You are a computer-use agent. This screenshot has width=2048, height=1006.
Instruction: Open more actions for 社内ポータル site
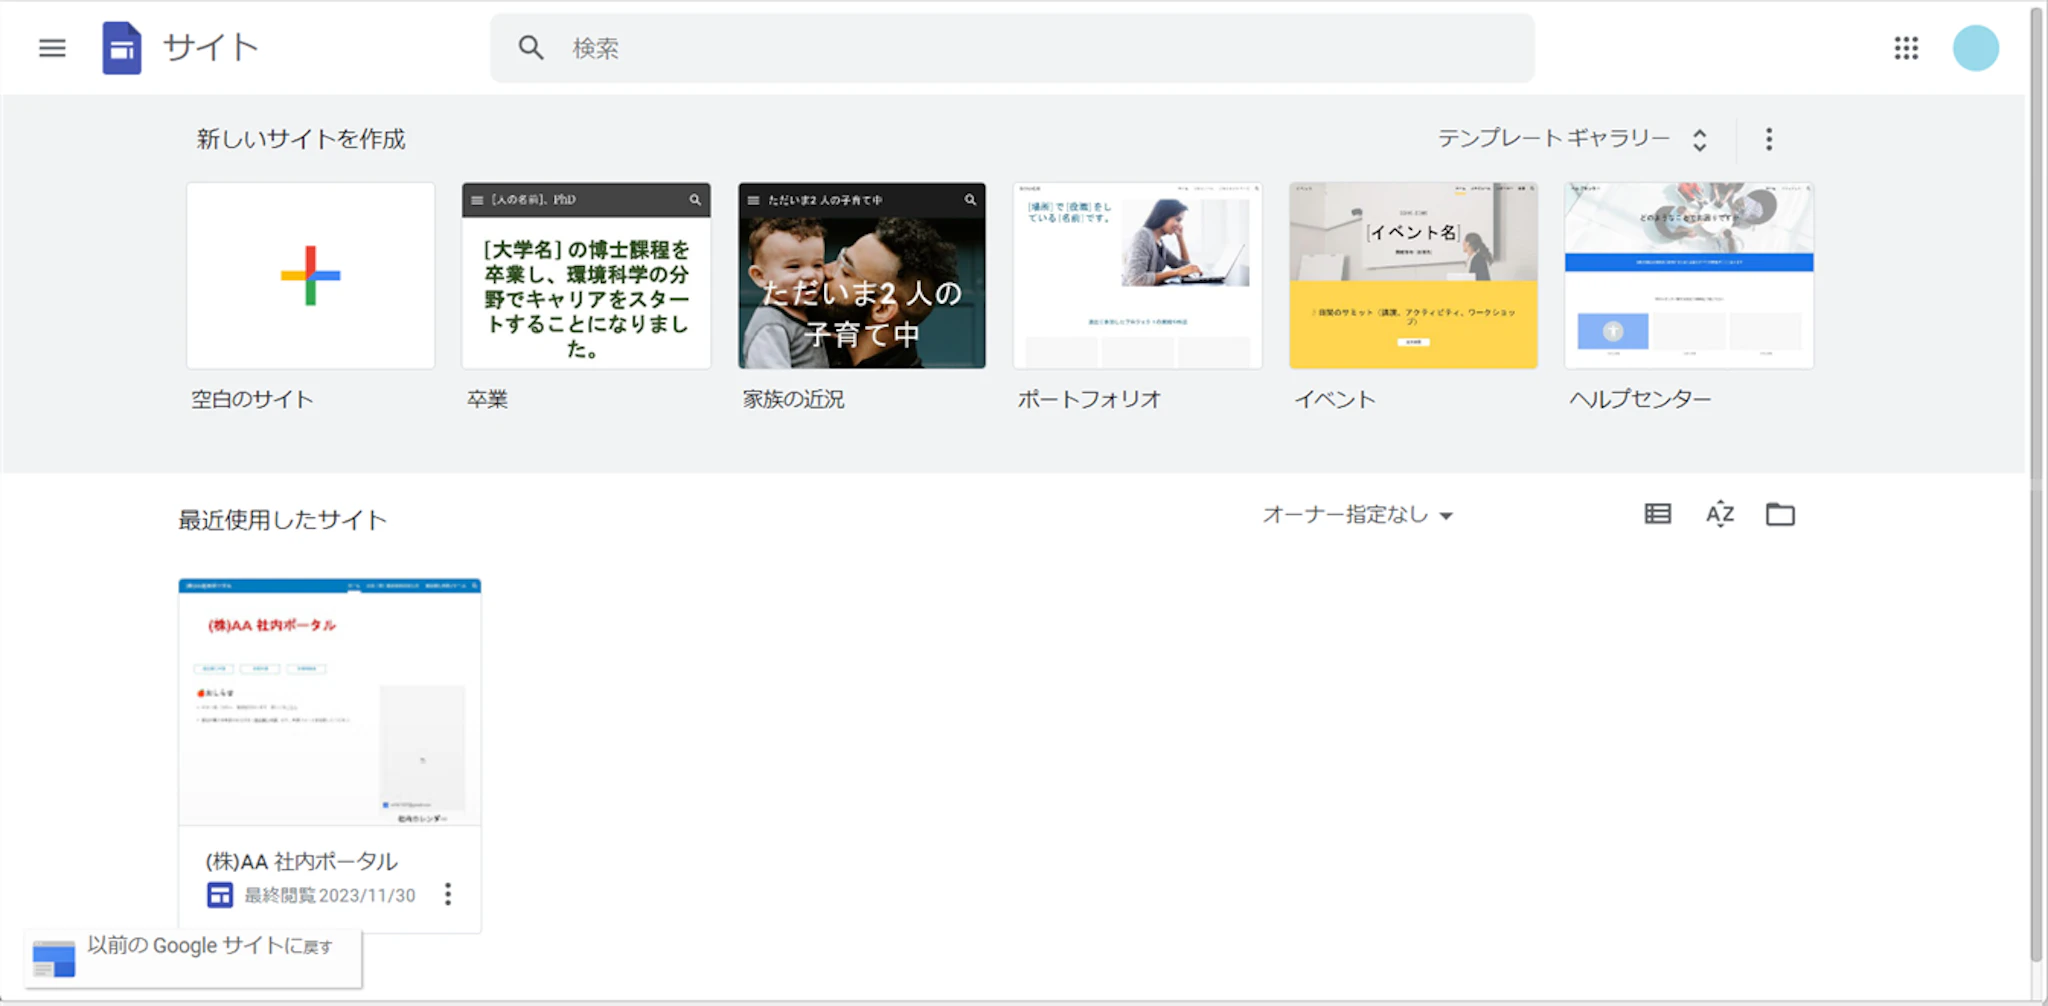[x=448, y=894]
